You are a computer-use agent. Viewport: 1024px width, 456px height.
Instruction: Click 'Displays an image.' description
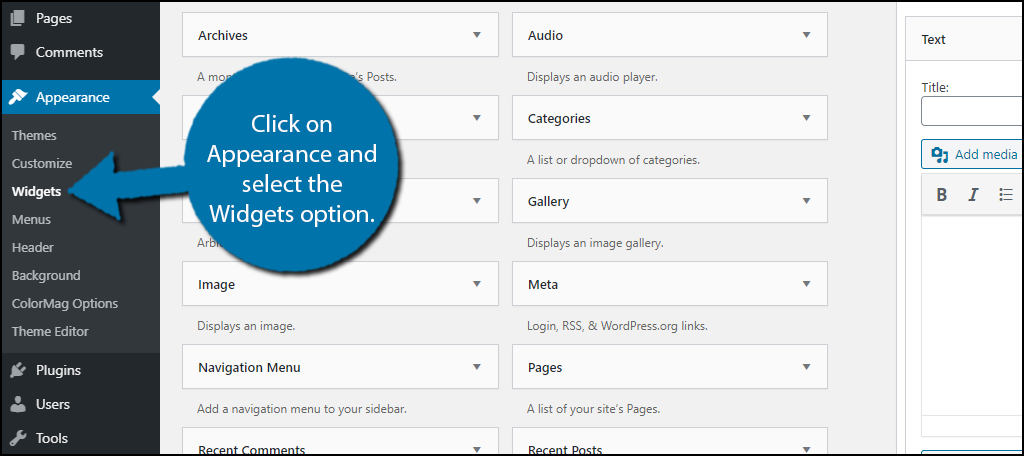click(x=246, y=326)
